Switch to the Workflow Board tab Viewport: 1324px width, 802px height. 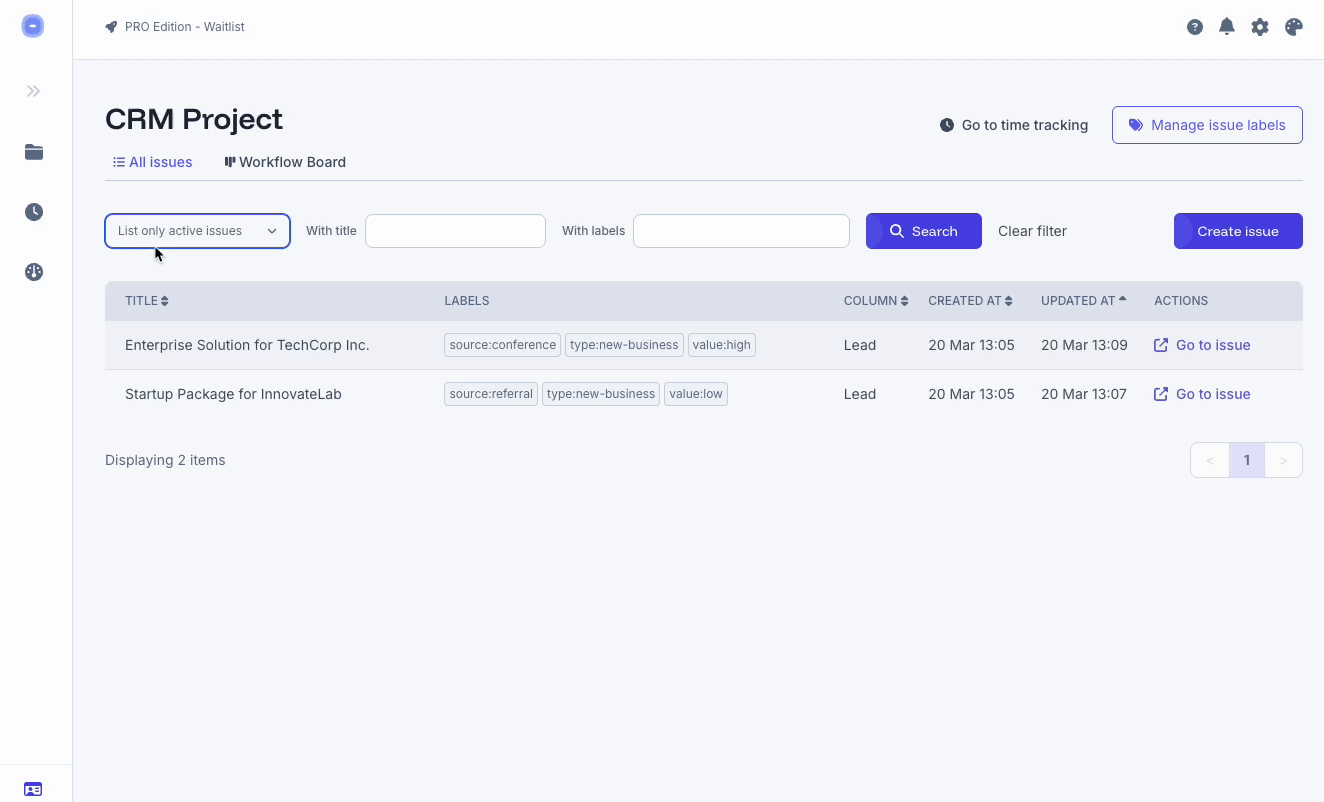[x=285, y=162]
